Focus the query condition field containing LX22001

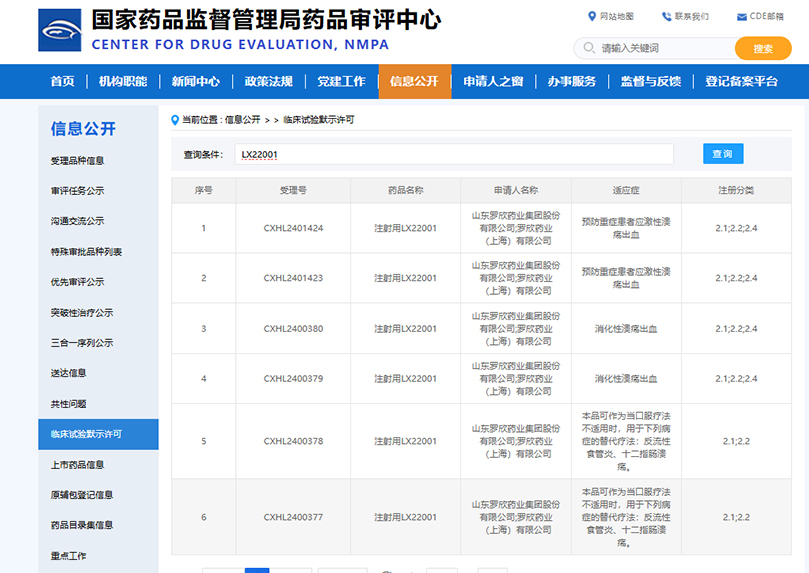tap(453, 154)
